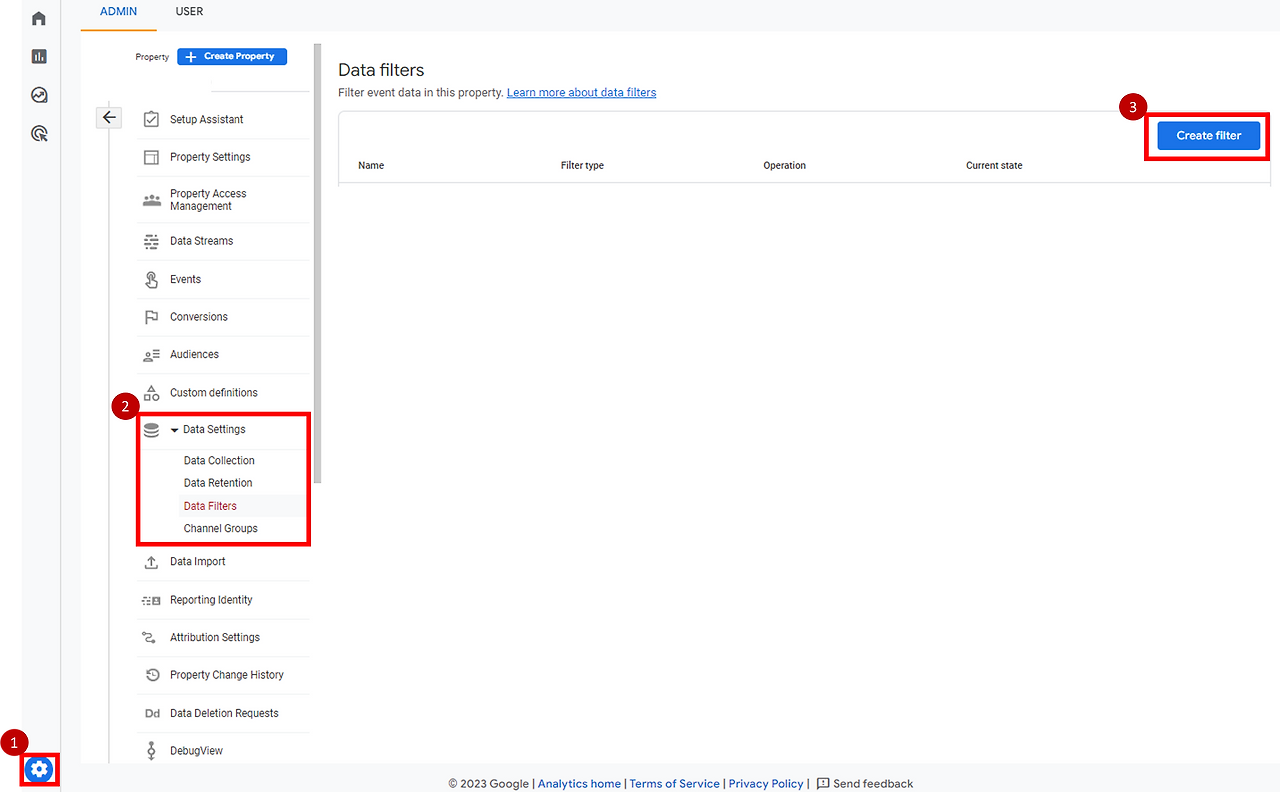Click the Property Settings layout icon

pos(151,157)
